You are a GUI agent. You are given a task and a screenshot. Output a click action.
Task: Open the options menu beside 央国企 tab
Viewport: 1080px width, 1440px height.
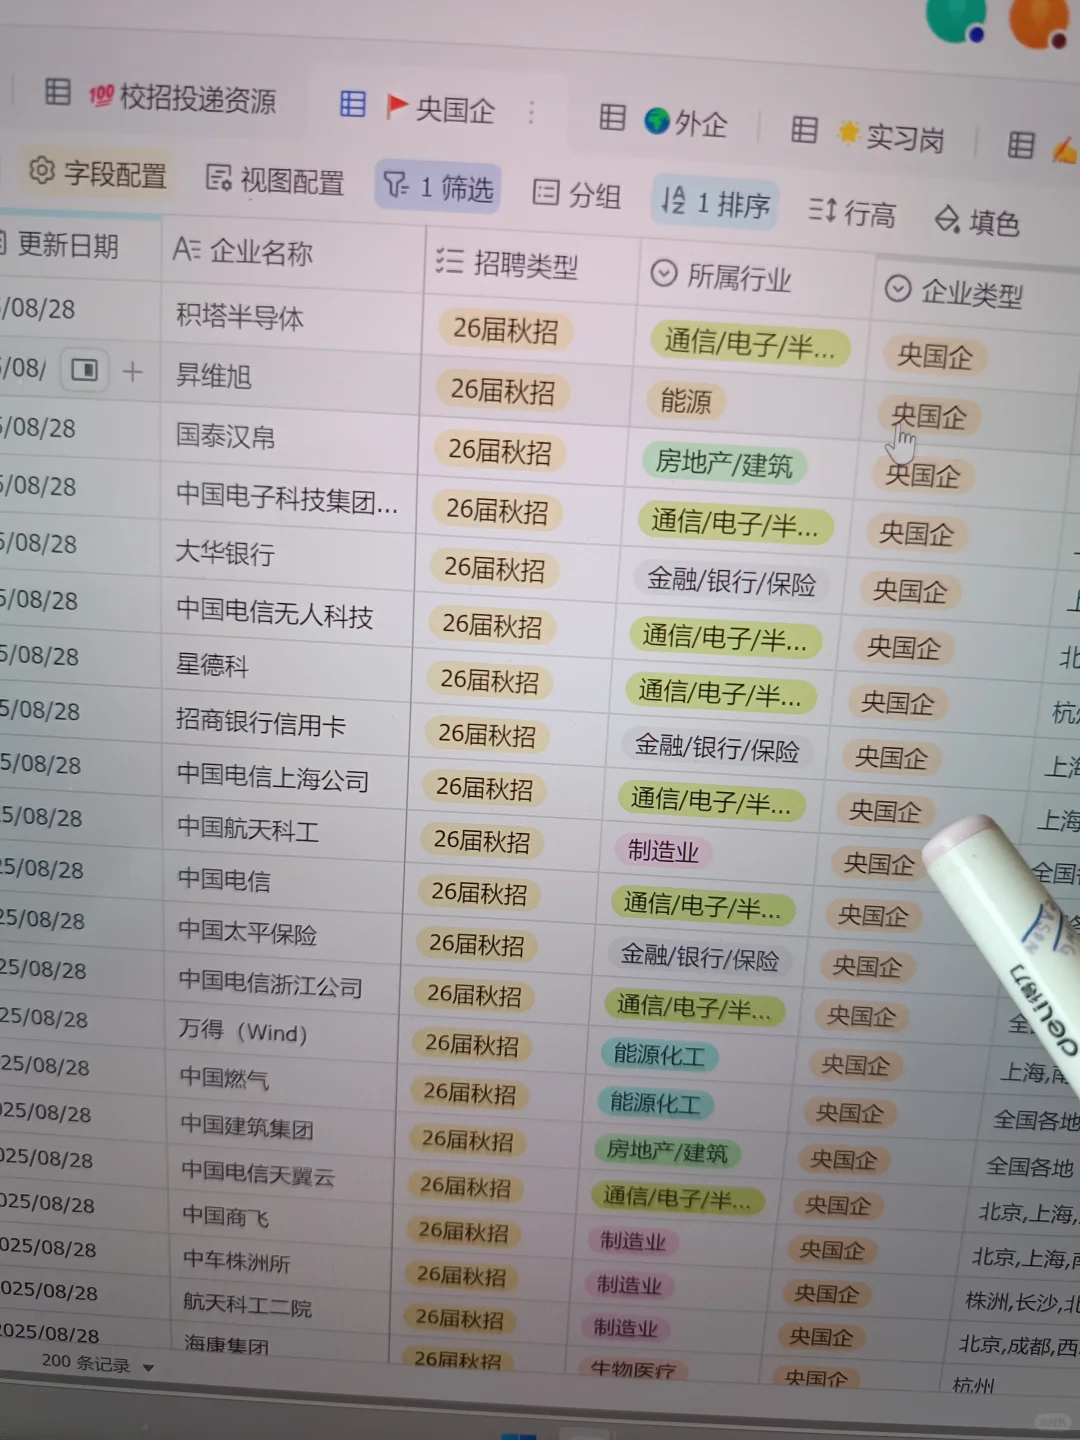point(532,112)
